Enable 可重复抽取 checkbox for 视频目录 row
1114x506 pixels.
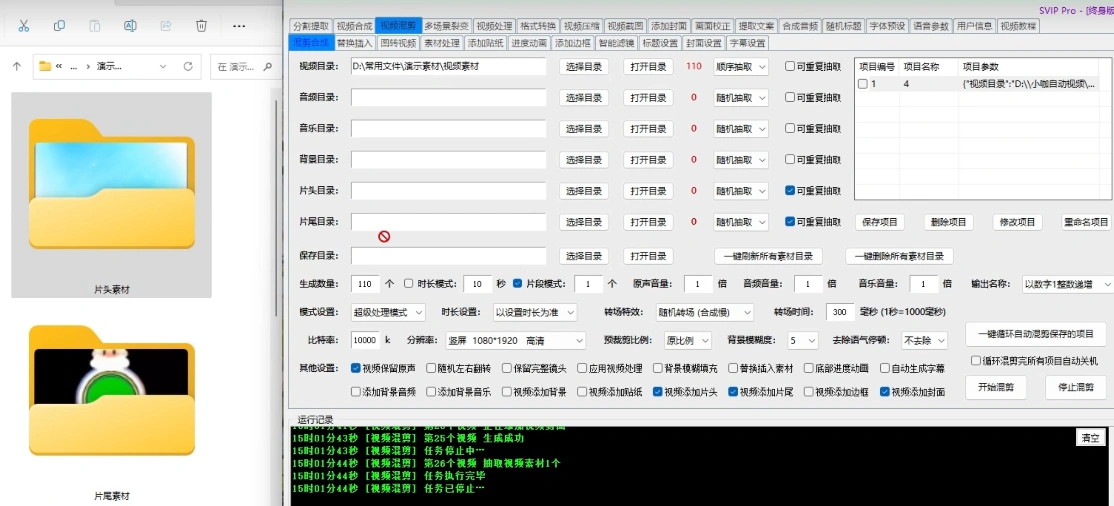tap(790, 67)
